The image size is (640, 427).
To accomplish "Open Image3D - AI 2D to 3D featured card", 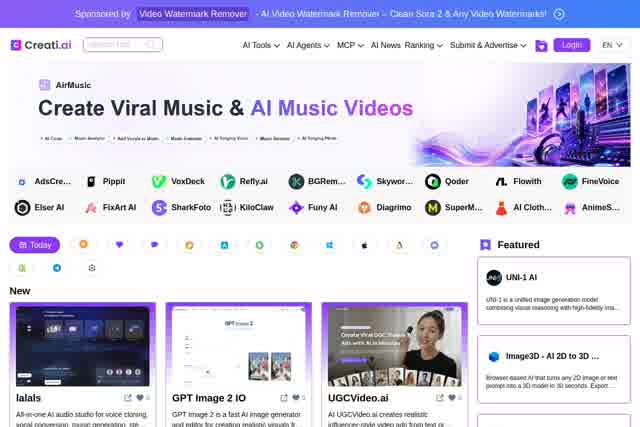I will (x=554, y=369).
